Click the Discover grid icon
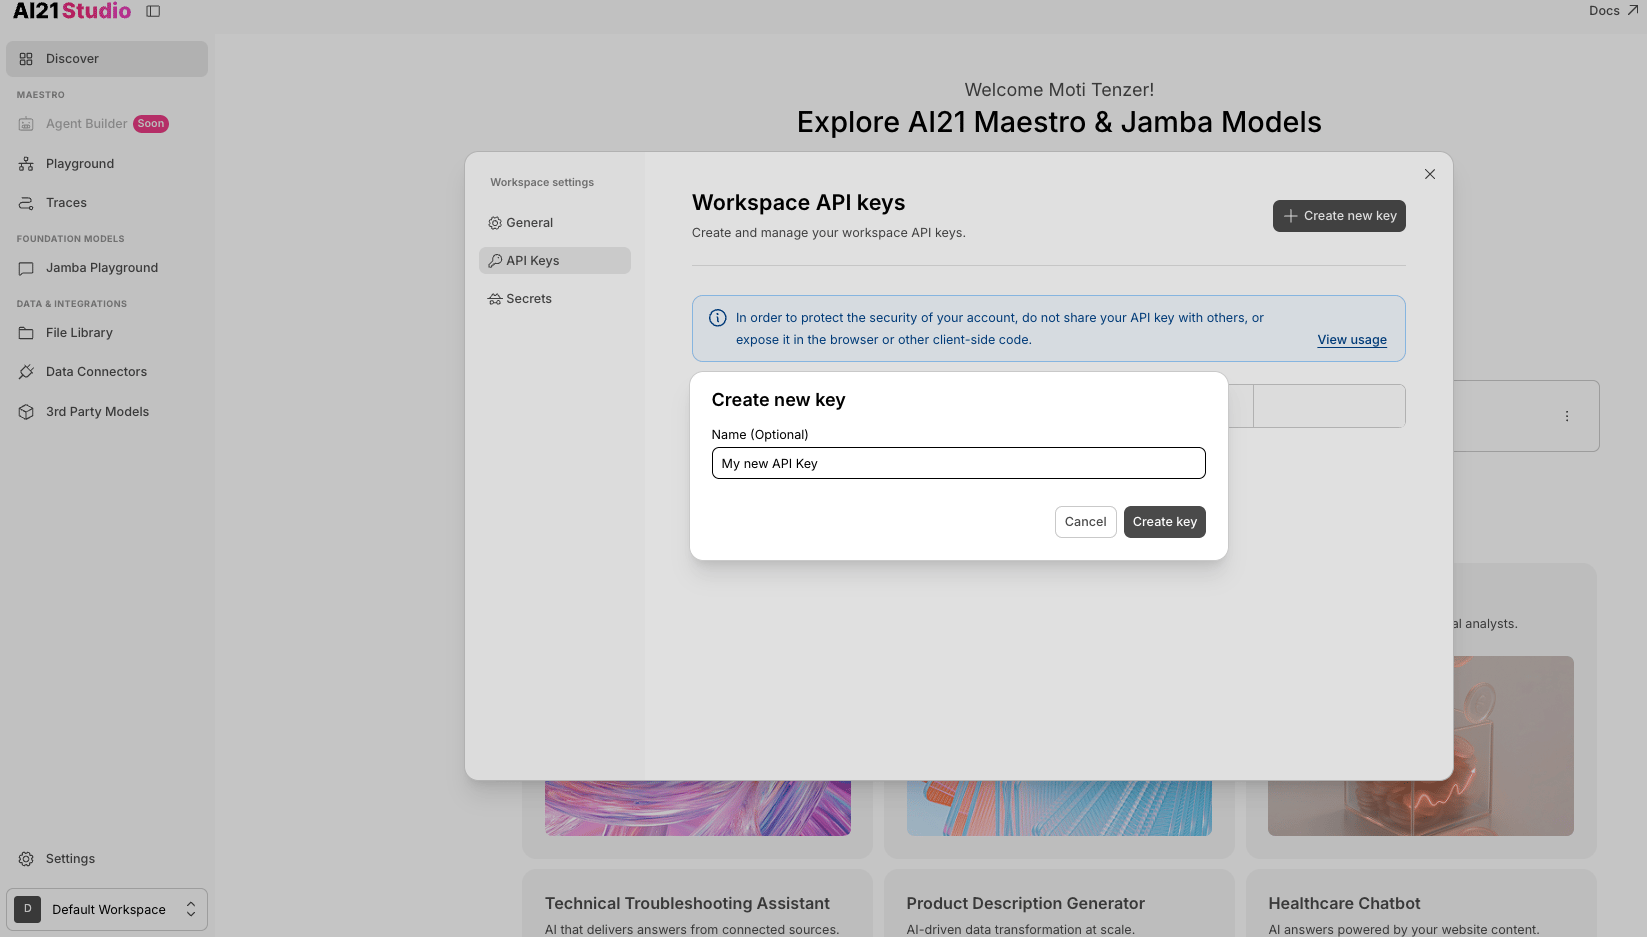The image size is (1647, 937). (26, 59)
